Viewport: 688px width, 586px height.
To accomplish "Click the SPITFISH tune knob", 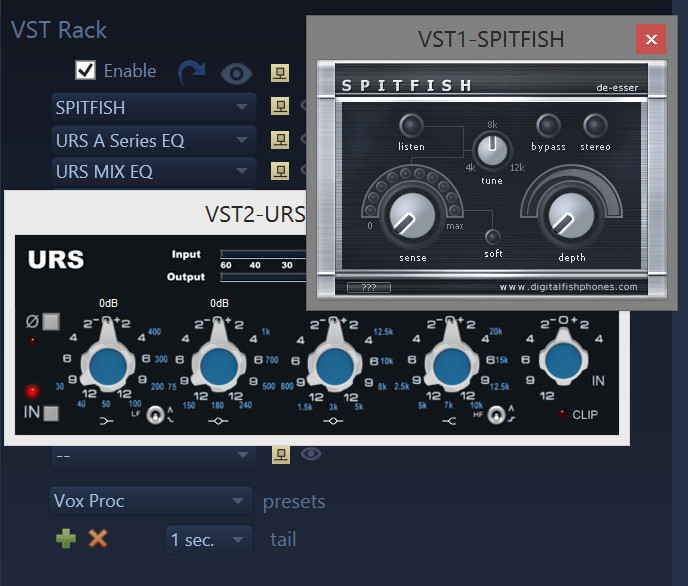I will coord(492,150).
